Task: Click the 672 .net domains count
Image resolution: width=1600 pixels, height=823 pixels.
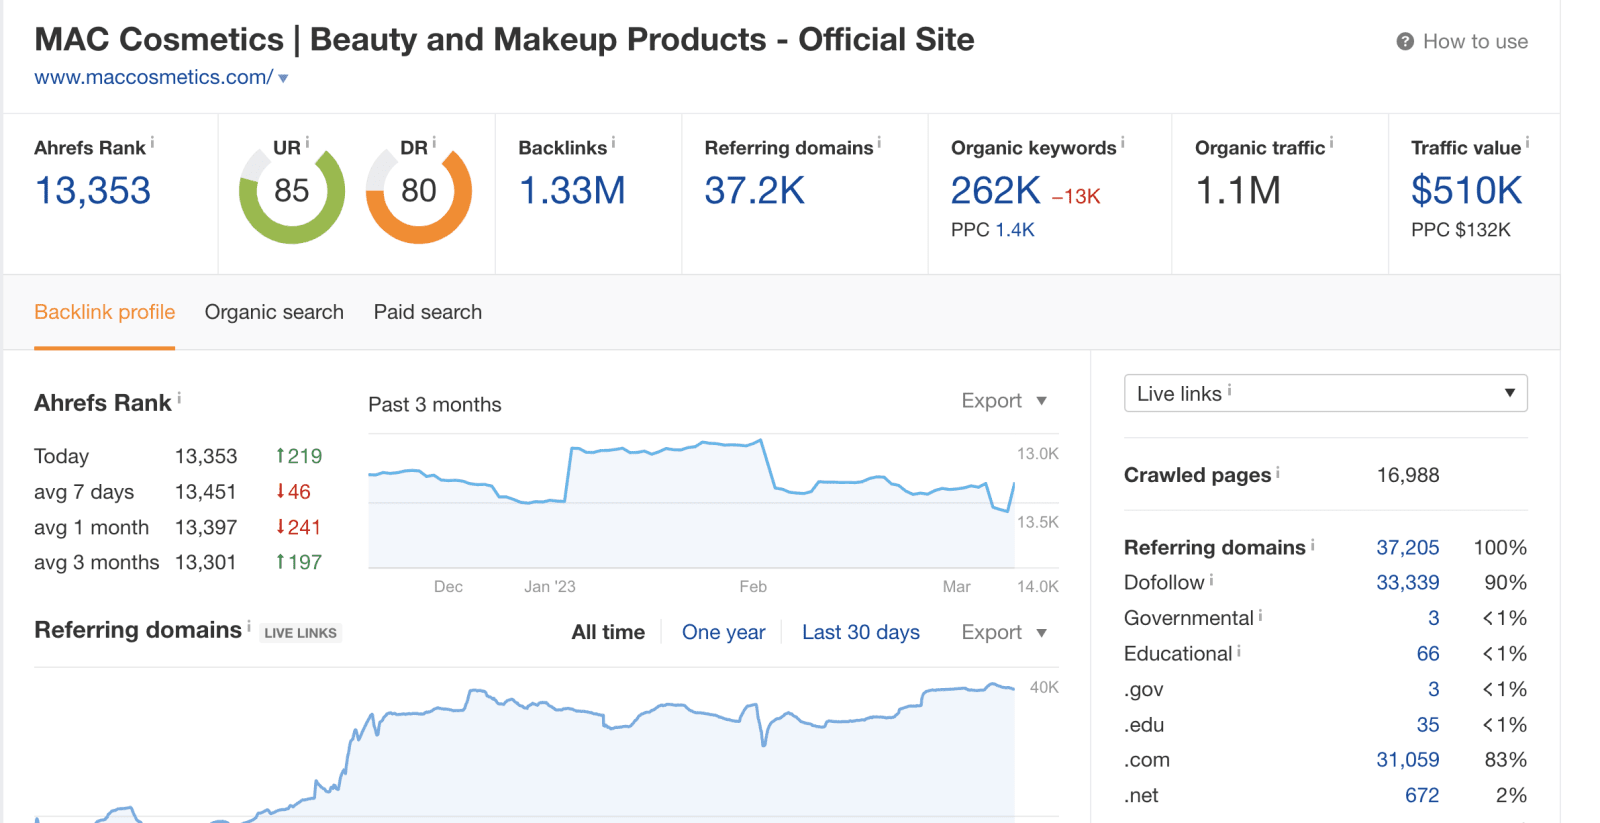Action: pos(1422,796)
